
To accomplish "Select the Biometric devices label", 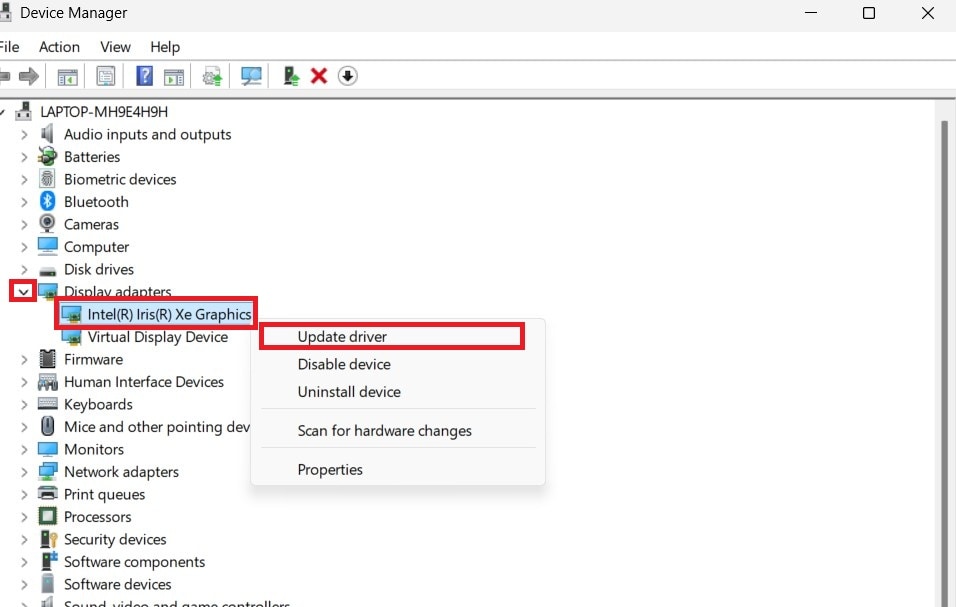I will (x=120, y=179).
